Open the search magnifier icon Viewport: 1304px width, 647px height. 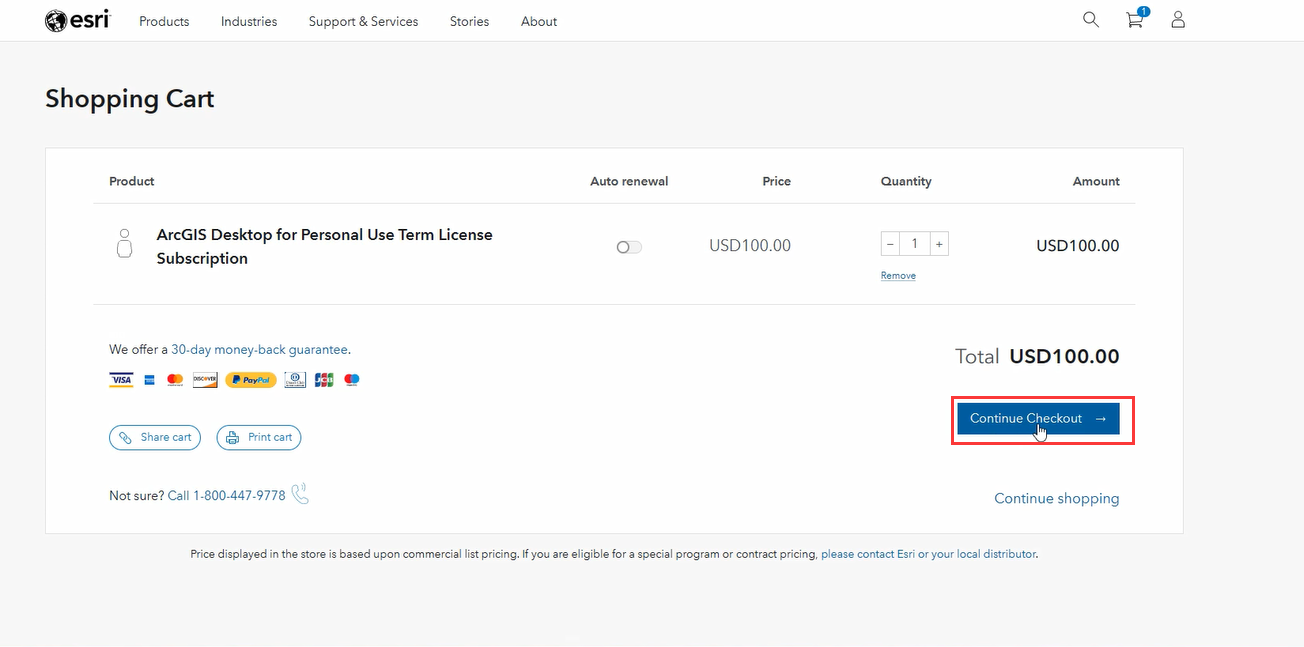coord(1091,19)
